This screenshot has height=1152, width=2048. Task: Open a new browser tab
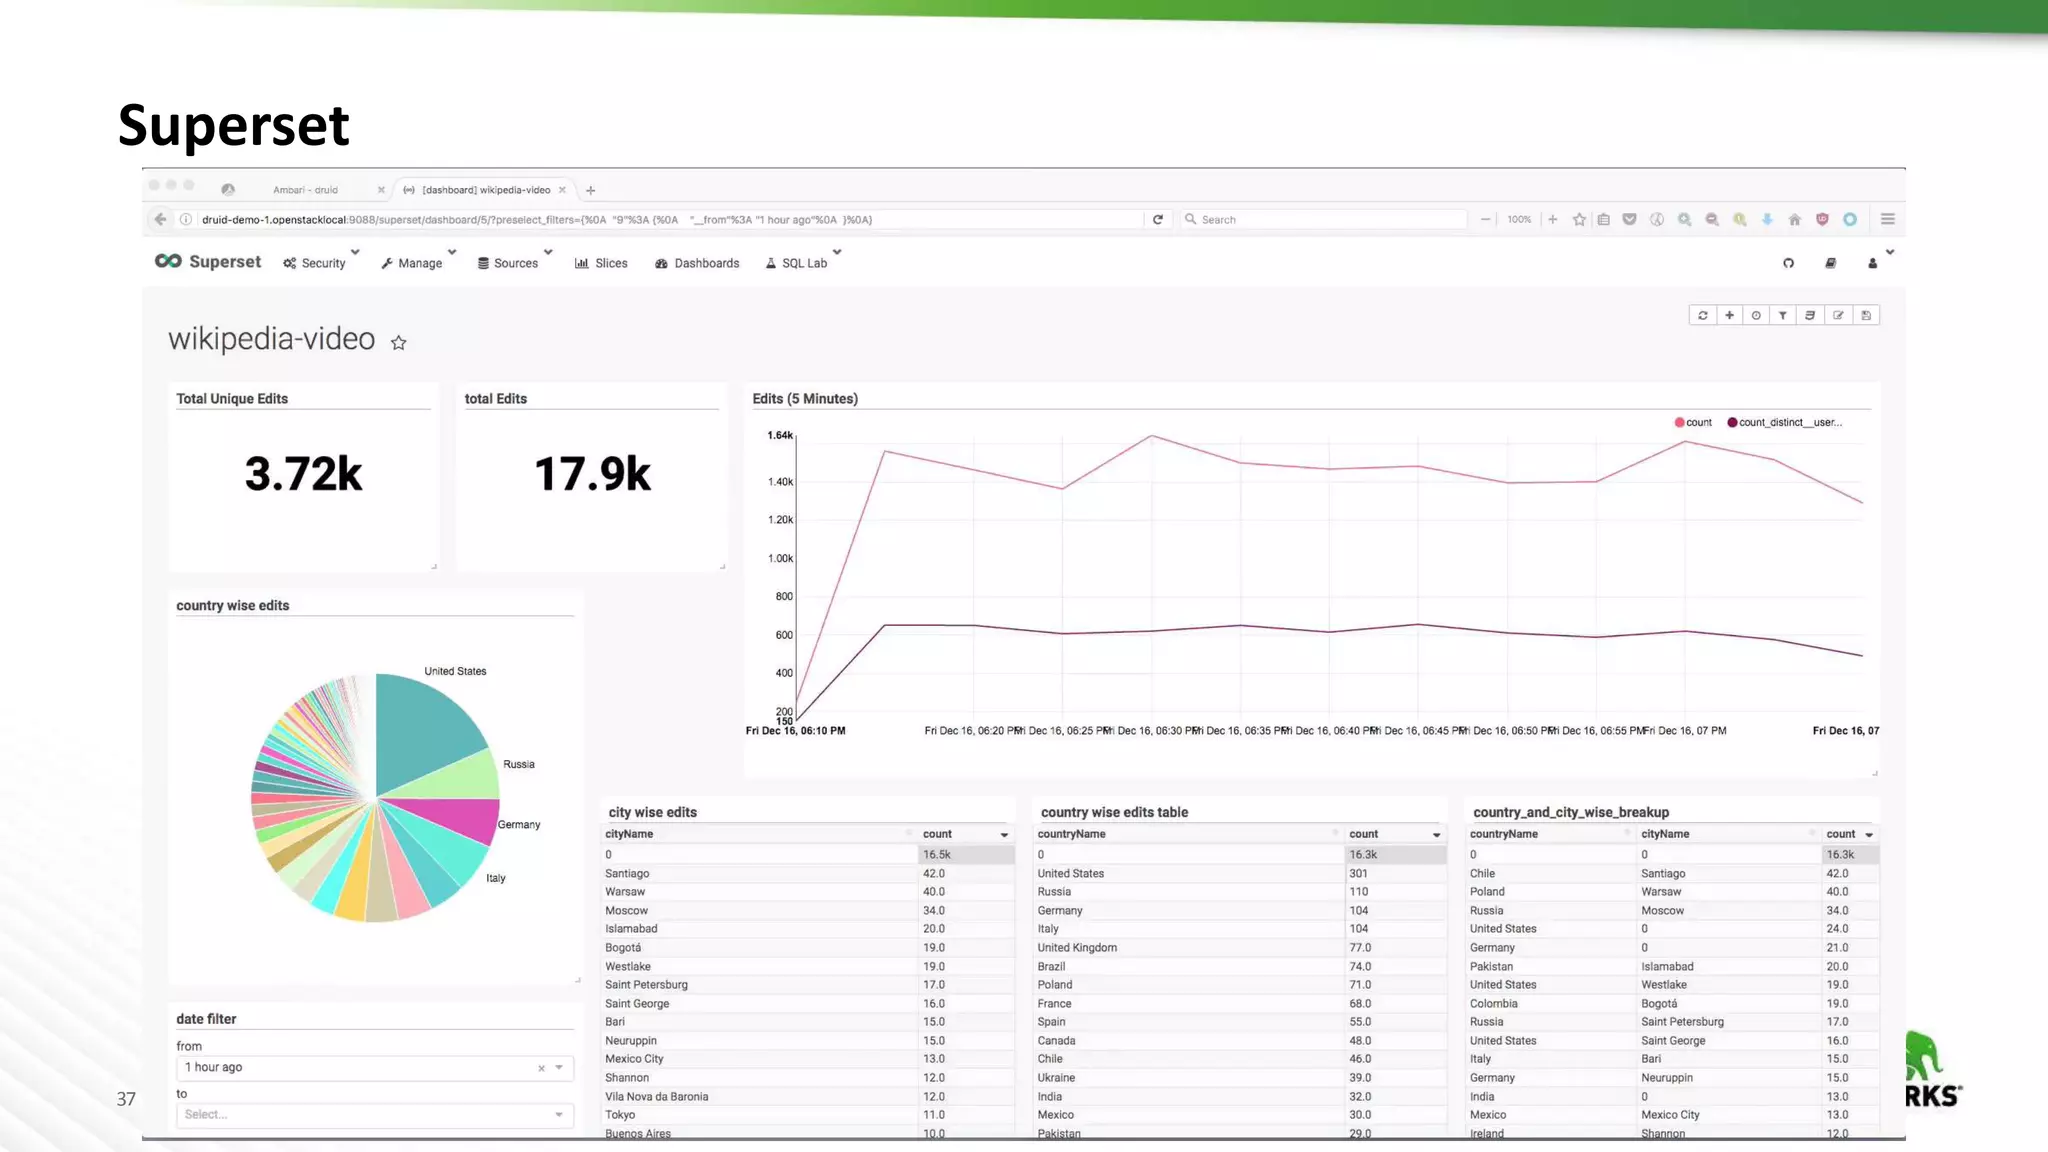tap(591, 190)
